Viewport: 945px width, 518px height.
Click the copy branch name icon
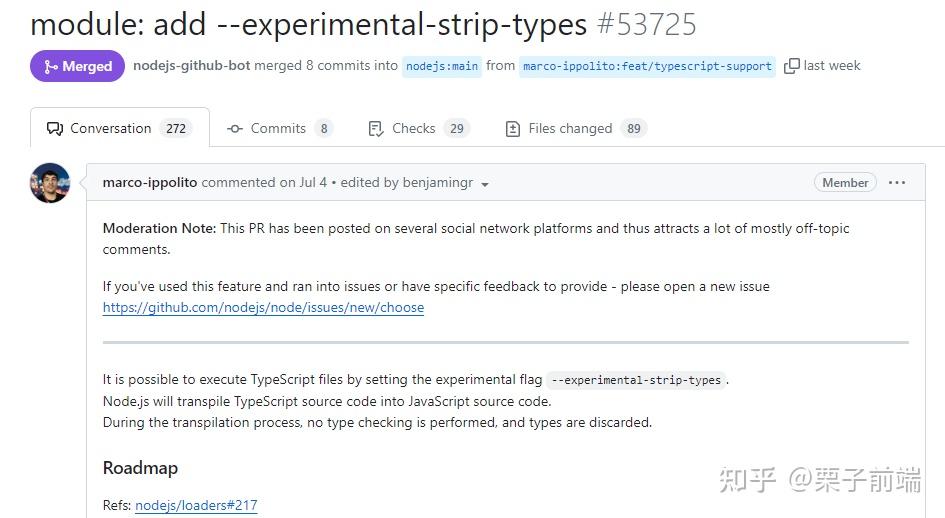tap(791, 66)
